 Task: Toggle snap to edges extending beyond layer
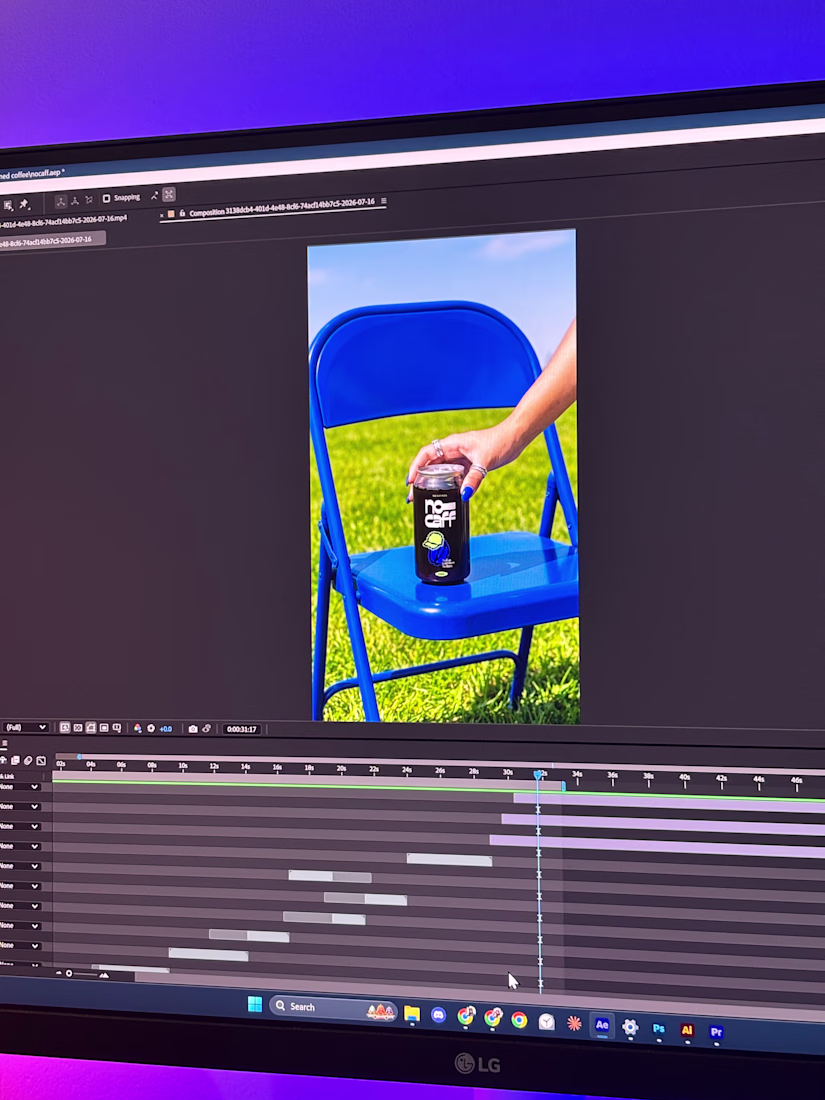(x=154, y=196)
